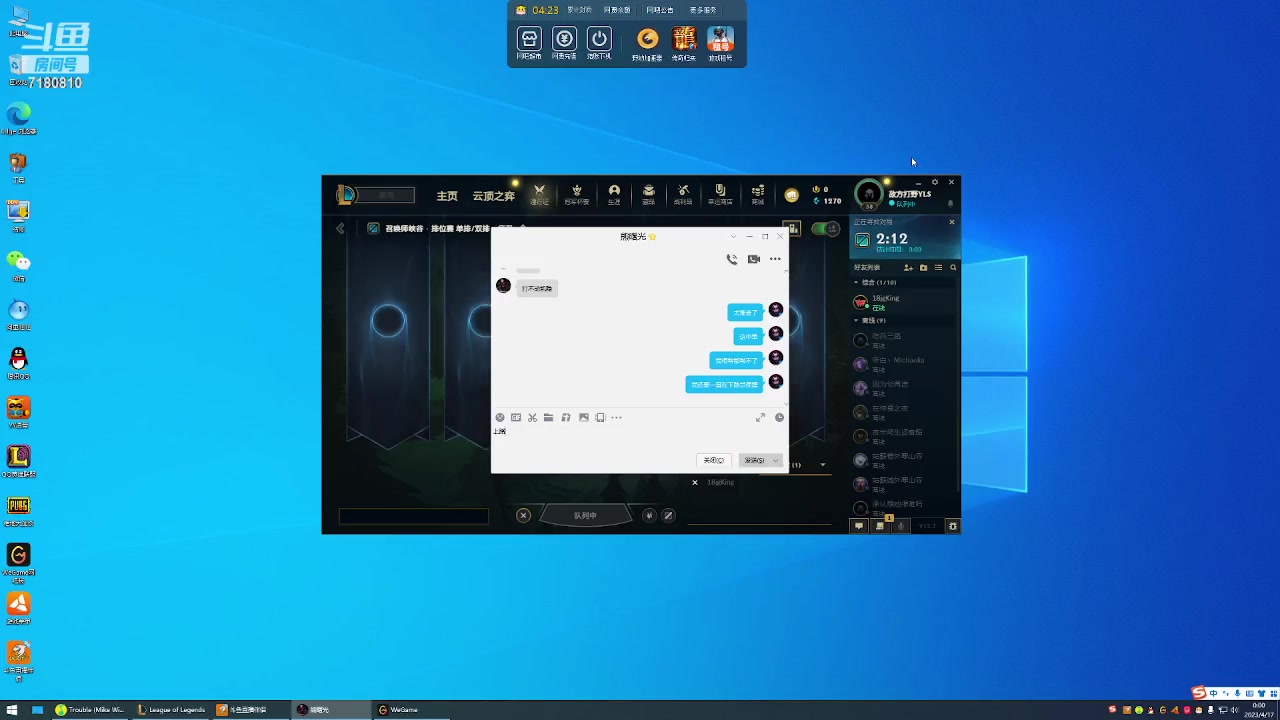Dismiss the matchmaking timer panel X
Screen dimensions: 1280x720
[952, 222]
